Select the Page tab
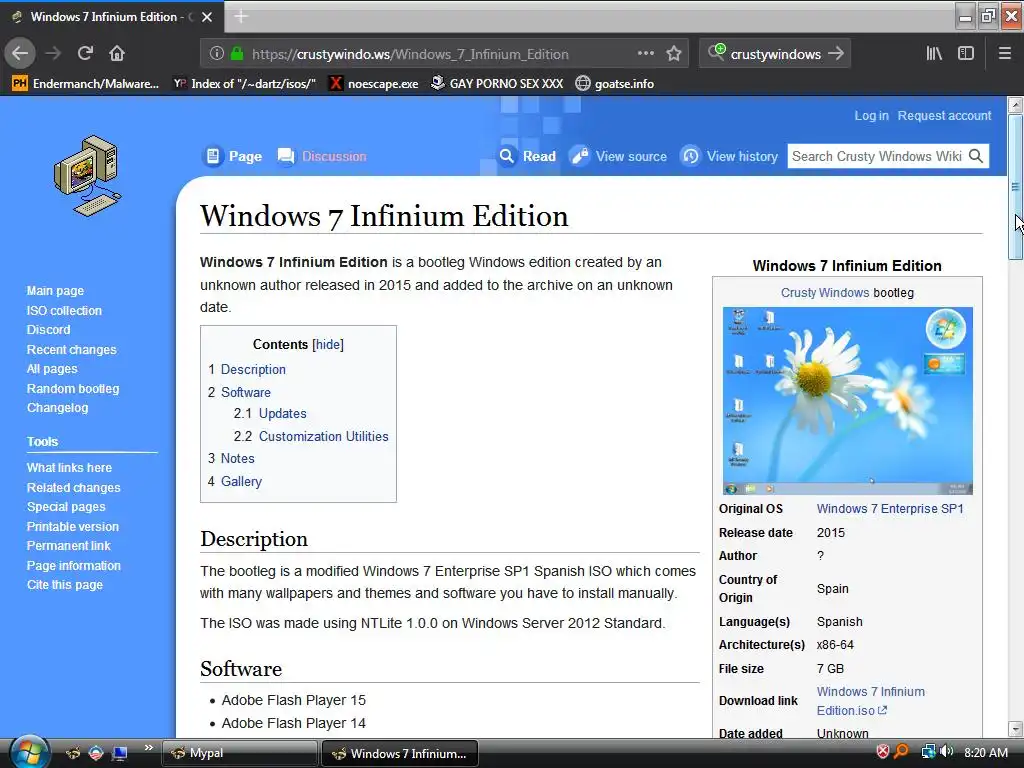1024x768 pixels. (232, 156)
